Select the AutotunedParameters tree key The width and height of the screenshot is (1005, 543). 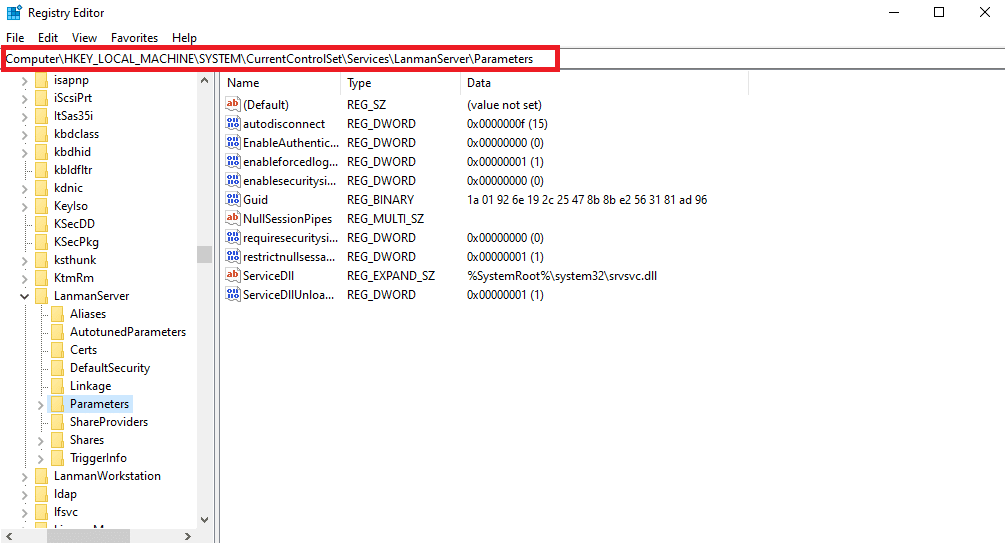(x=128, y=331)
